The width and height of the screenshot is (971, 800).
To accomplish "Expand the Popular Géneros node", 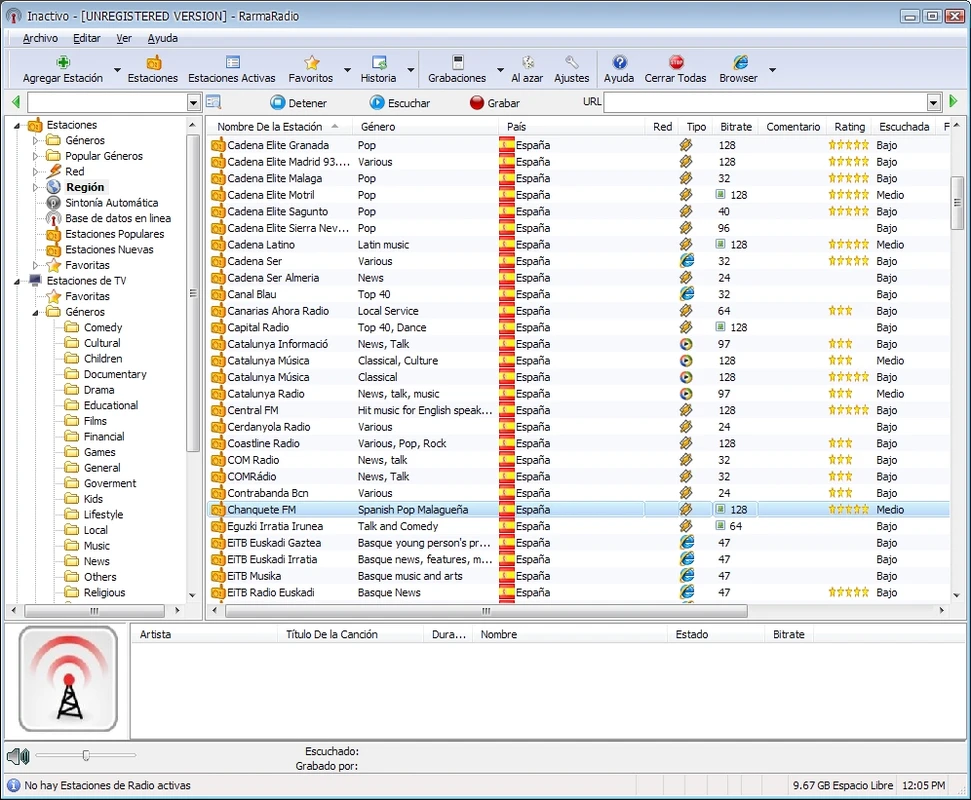I will 35,156.
